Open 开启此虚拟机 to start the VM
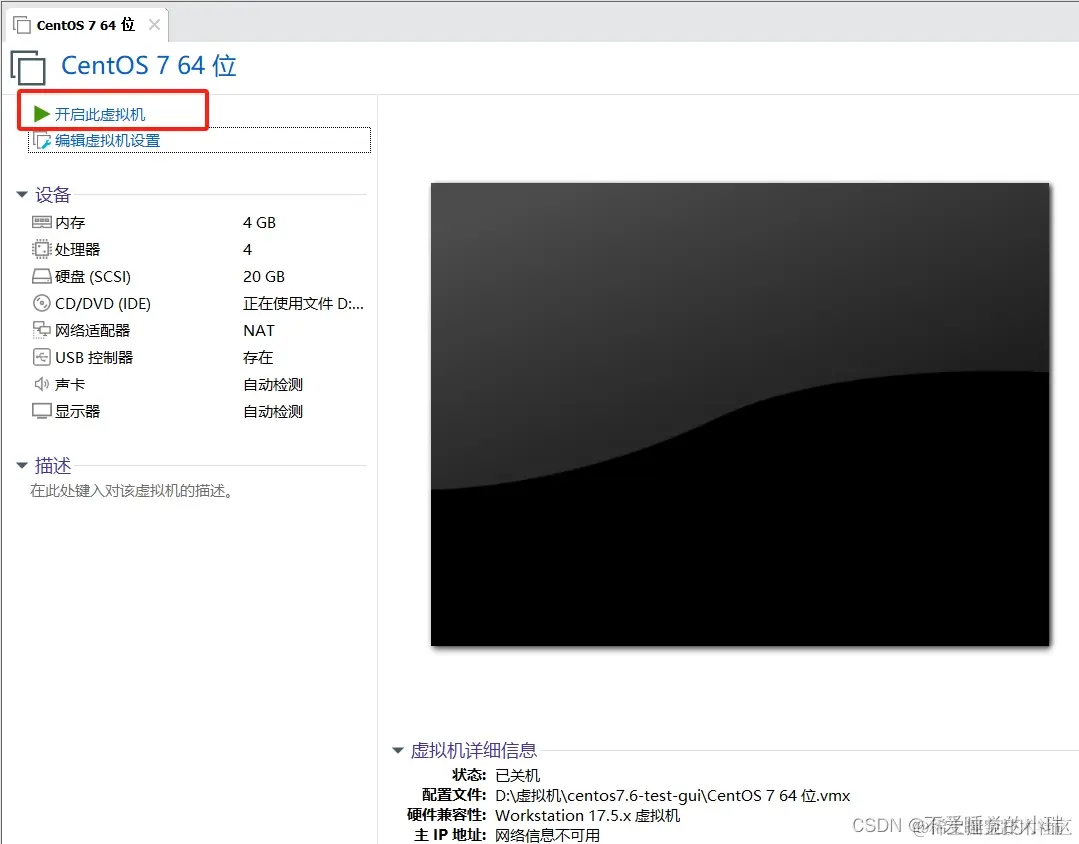This screenshot has width=1079, height=844. pos(100,114)
